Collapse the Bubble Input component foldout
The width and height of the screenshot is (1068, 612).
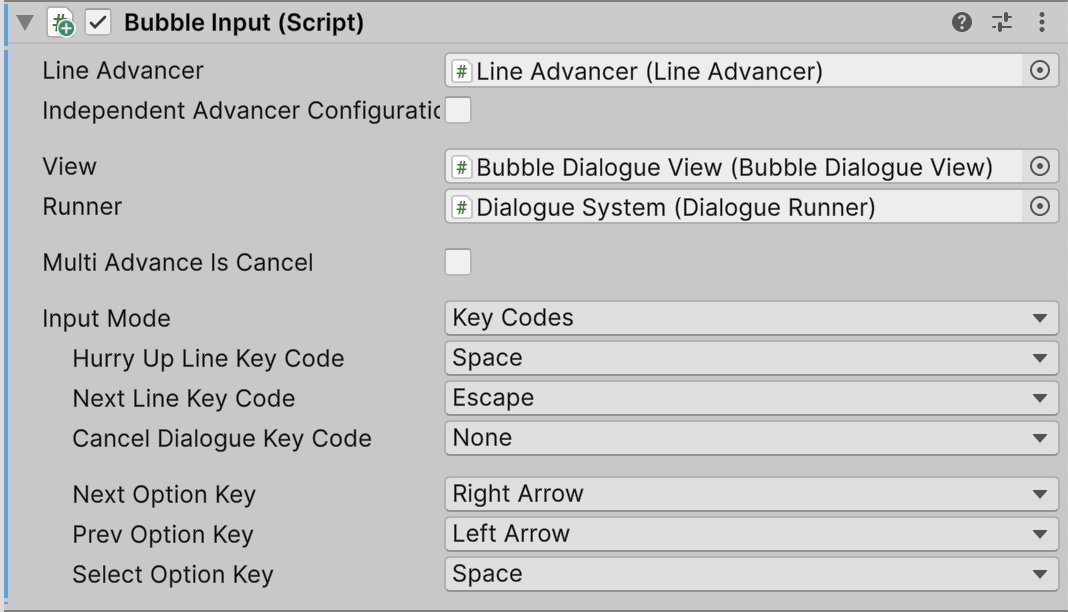point(25,23)
